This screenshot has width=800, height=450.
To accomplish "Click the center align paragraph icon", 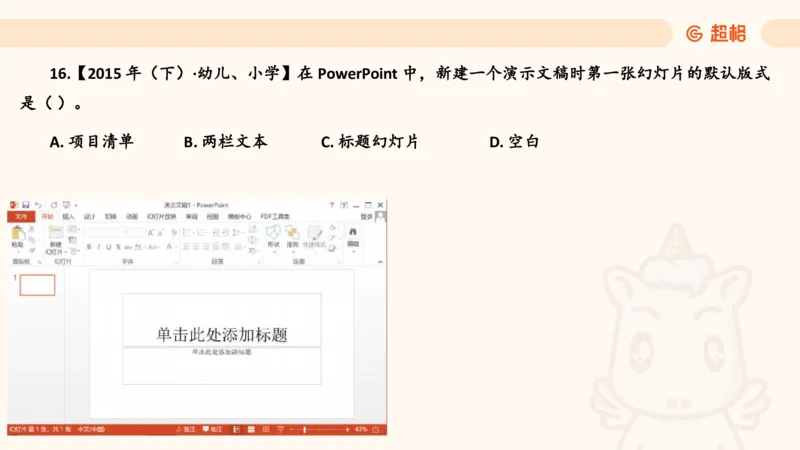I will click(x=196, y=247).
